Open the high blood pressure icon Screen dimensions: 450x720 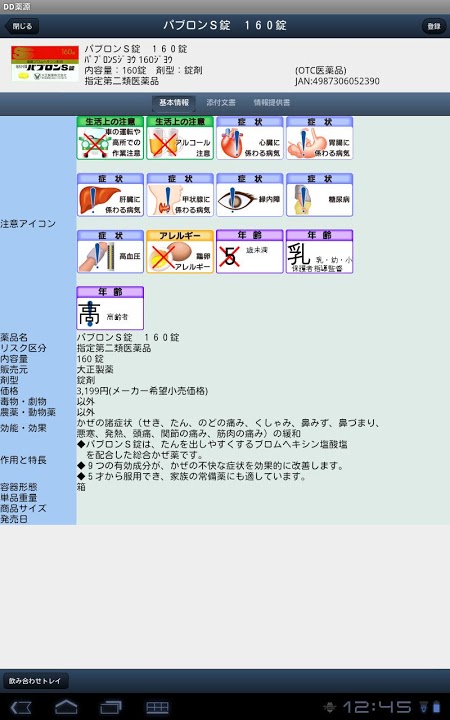click(110, 252)
